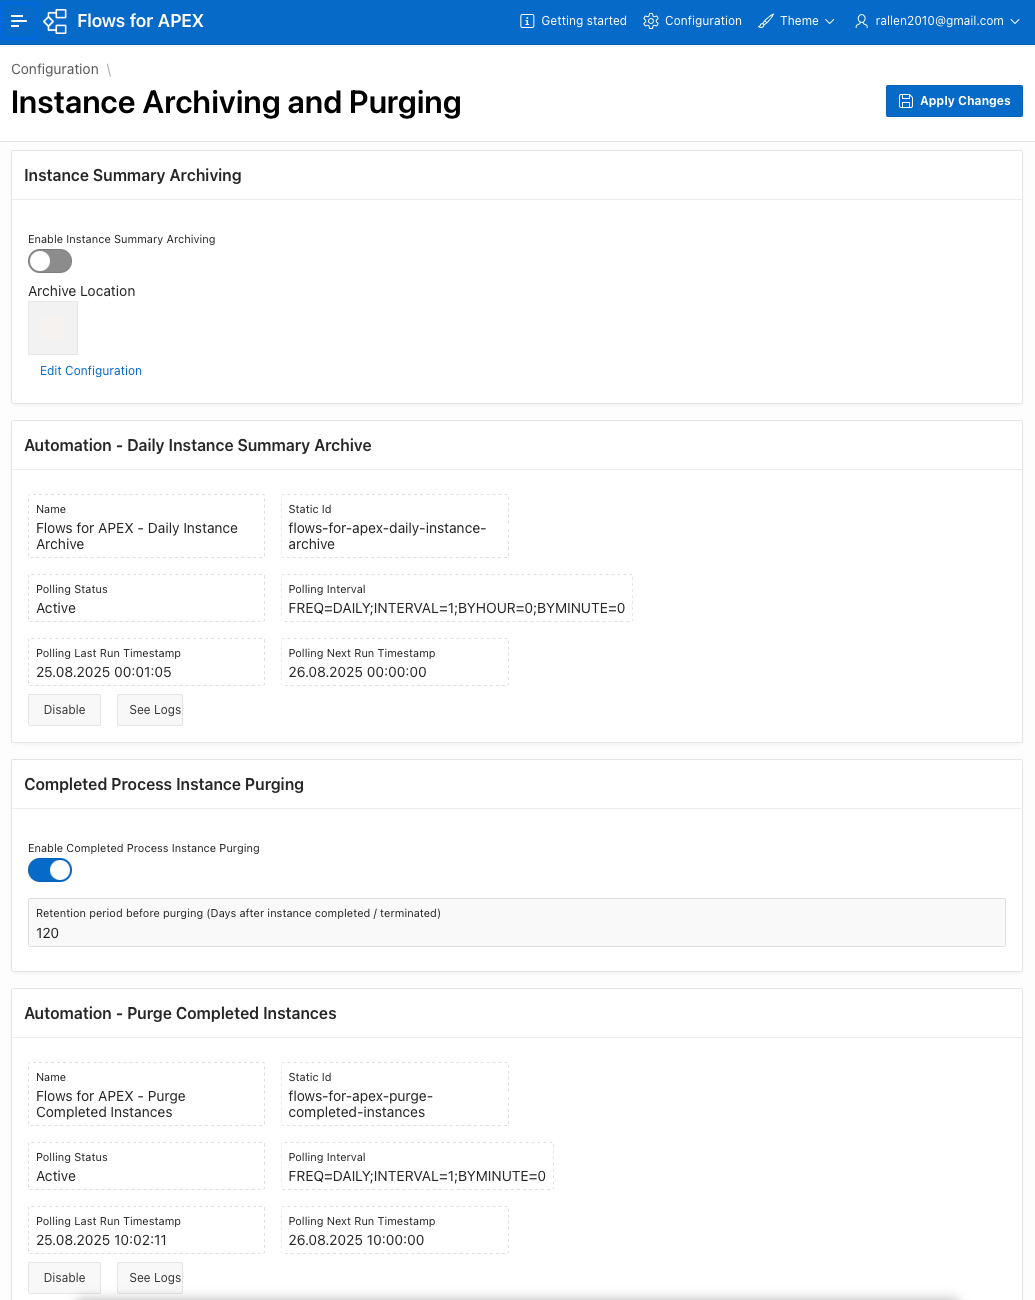Click the Configuration gear icon
This screenshot has height=1300, width=1035.
(651, 21)
